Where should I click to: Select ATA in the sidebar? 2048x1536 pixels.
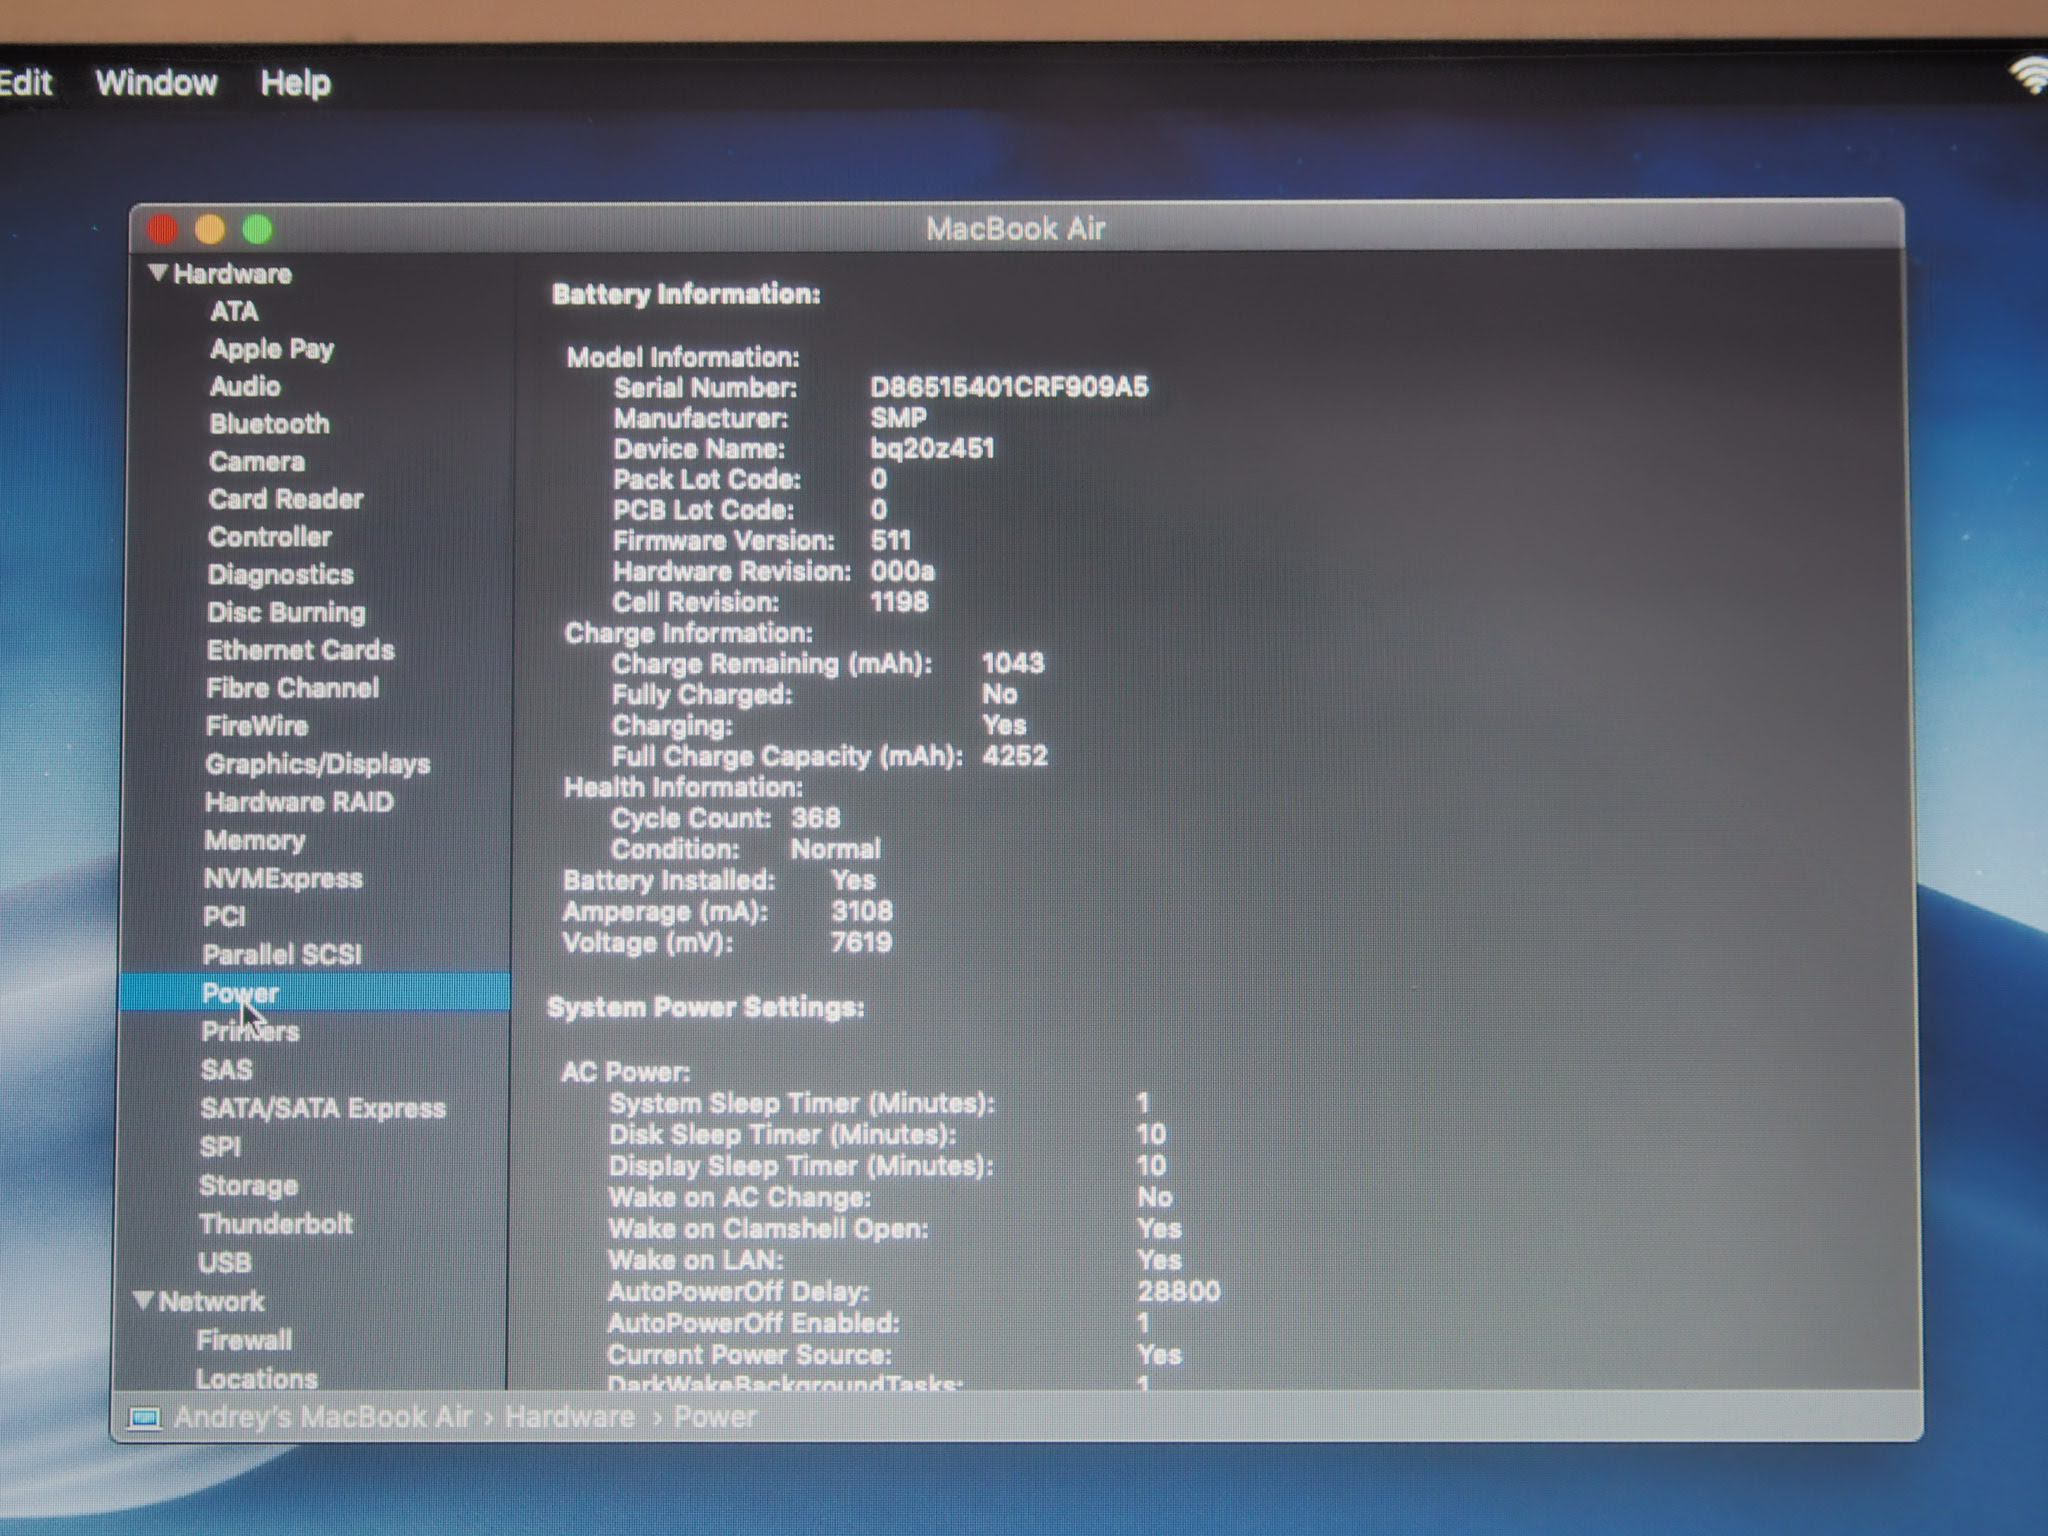pyautogui.click(x=234, y=311)
